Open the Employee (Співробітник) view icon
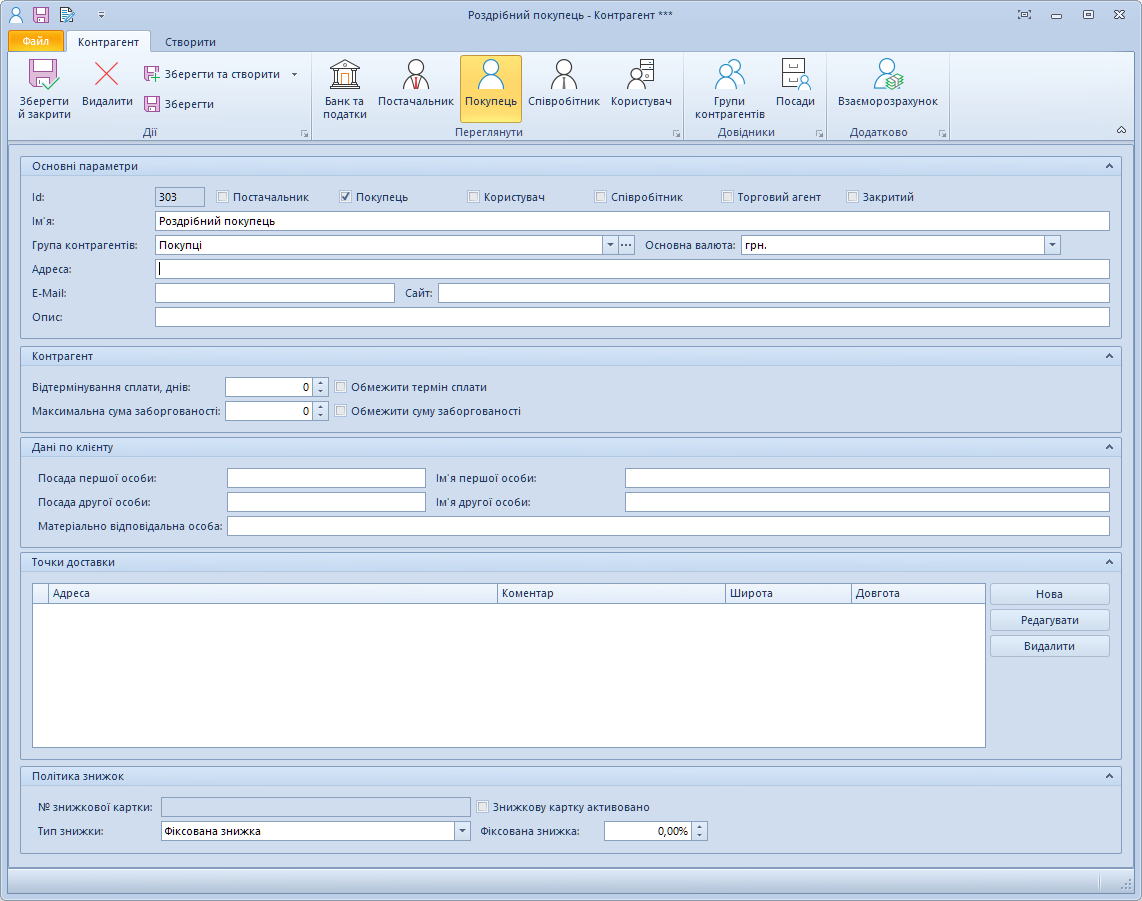The image size is (1142, 901). pyautogui.click(x=564, y=88)
